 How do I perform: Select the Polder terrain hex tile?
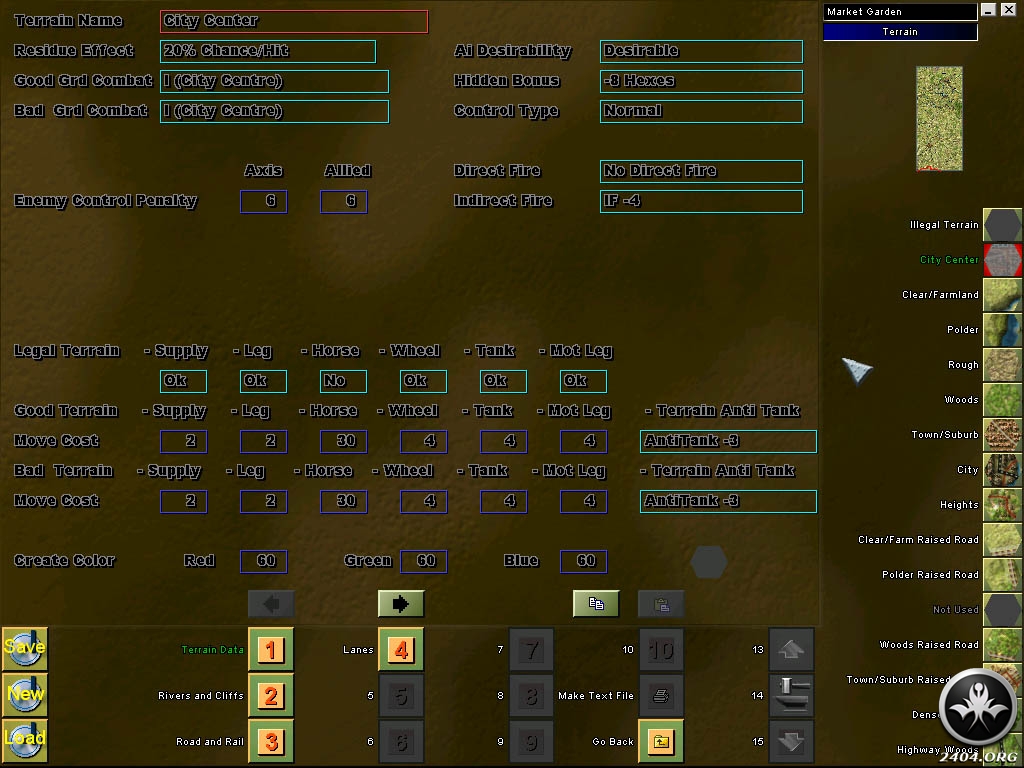tap(1002, 330)
